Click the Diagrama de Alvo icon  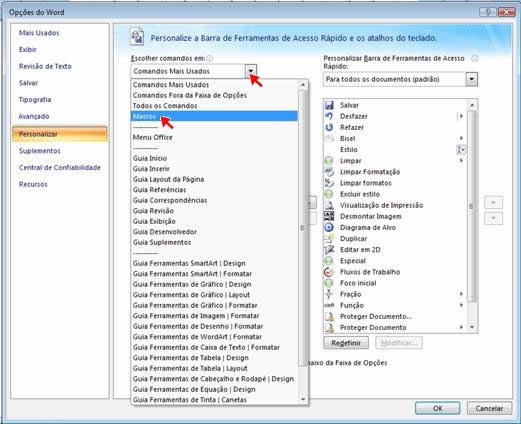point(329,227)
